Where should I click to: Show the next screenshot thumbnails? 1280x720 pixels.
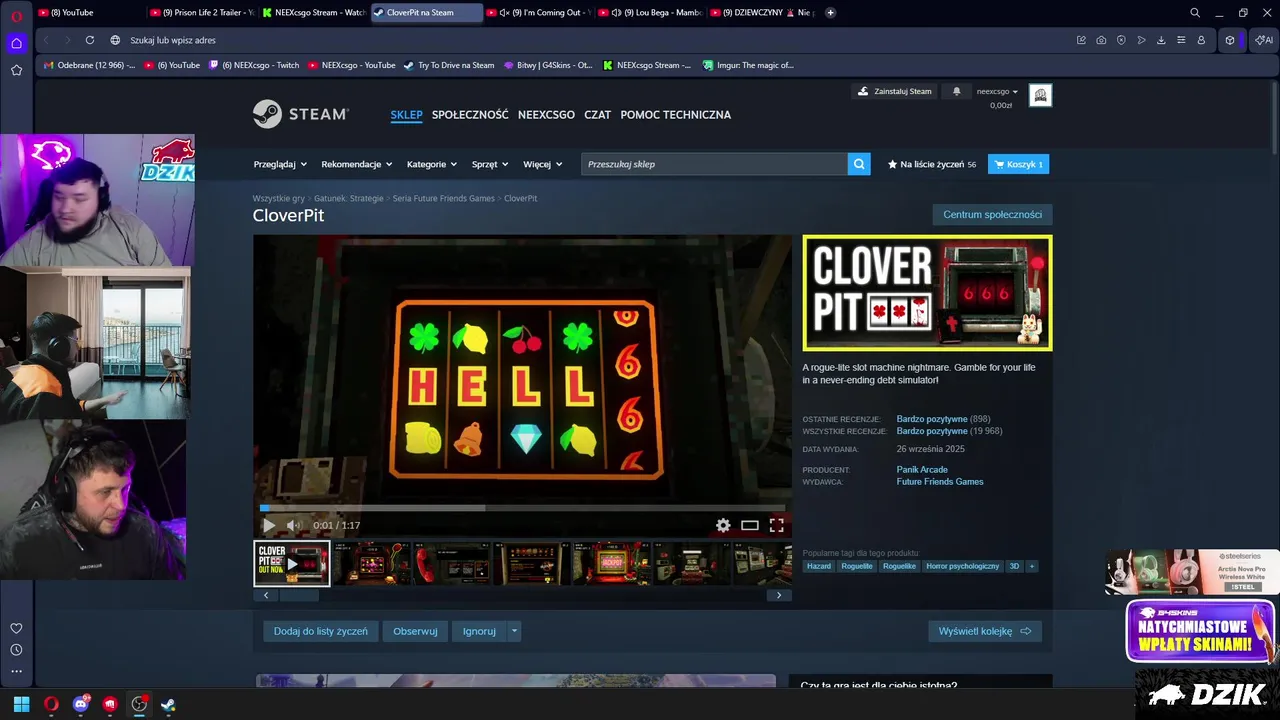click(779, 595)
